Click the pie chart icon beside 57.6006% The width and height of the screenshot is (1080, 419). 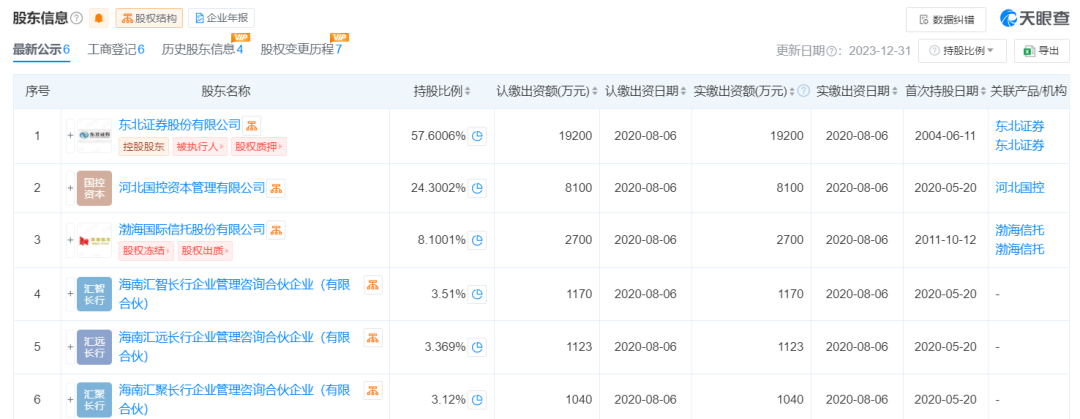(x=478, y=136)
